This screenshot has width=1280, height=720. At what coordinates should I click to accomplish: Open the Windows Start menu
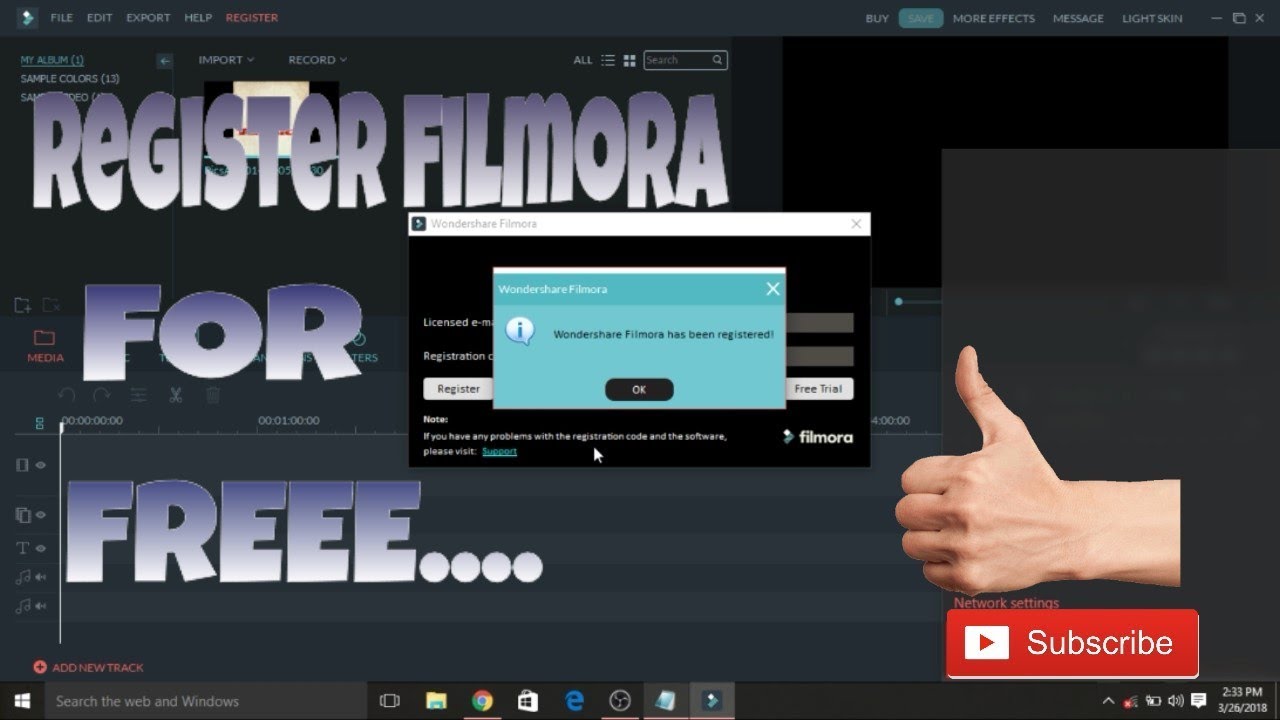[x=22, y=701]
